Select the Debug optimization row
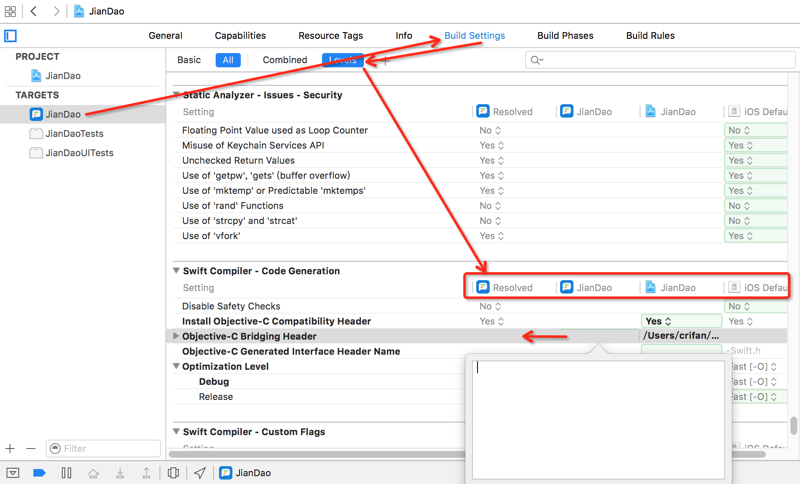 click(214, 381)
